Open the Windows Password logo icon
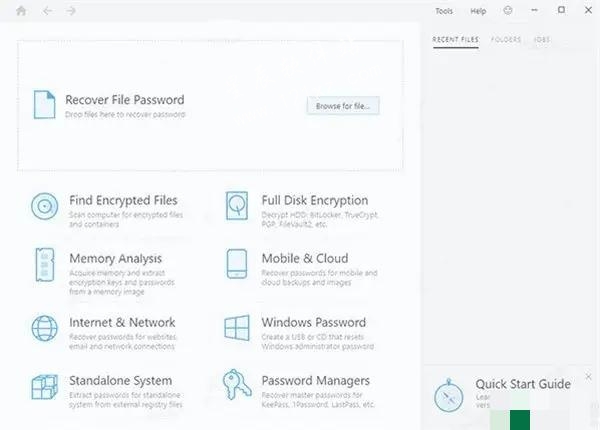Image resolution: width=600 pixels, height=430 pixels. point(237,328)
